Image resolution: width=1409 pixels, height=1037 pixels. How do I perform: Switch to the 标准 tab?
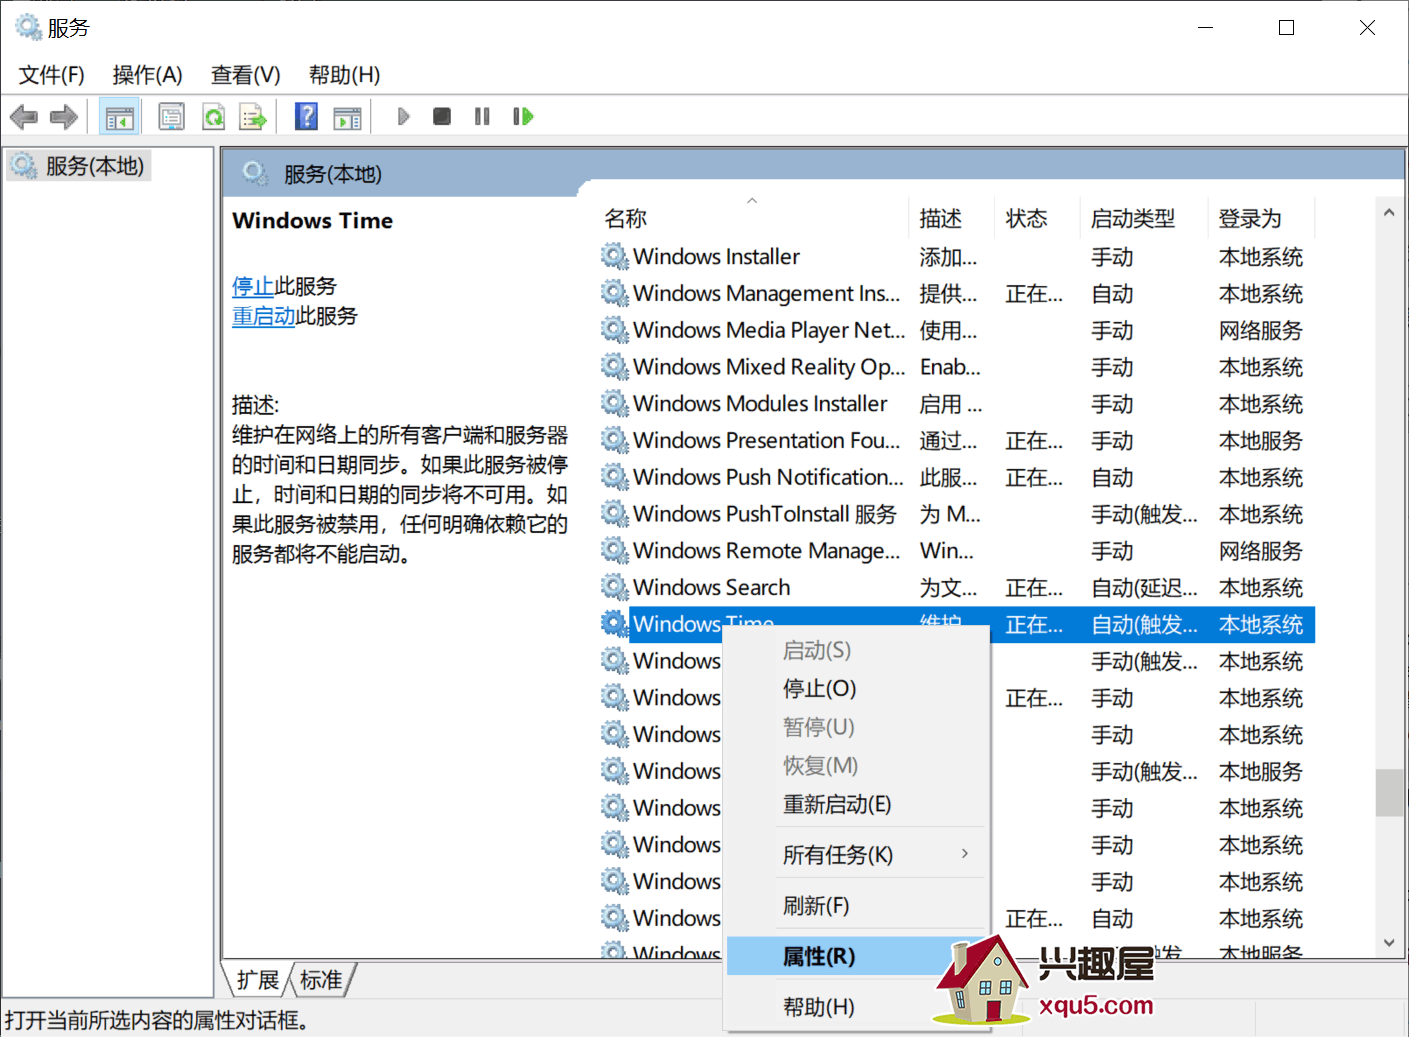click(321, 980)
